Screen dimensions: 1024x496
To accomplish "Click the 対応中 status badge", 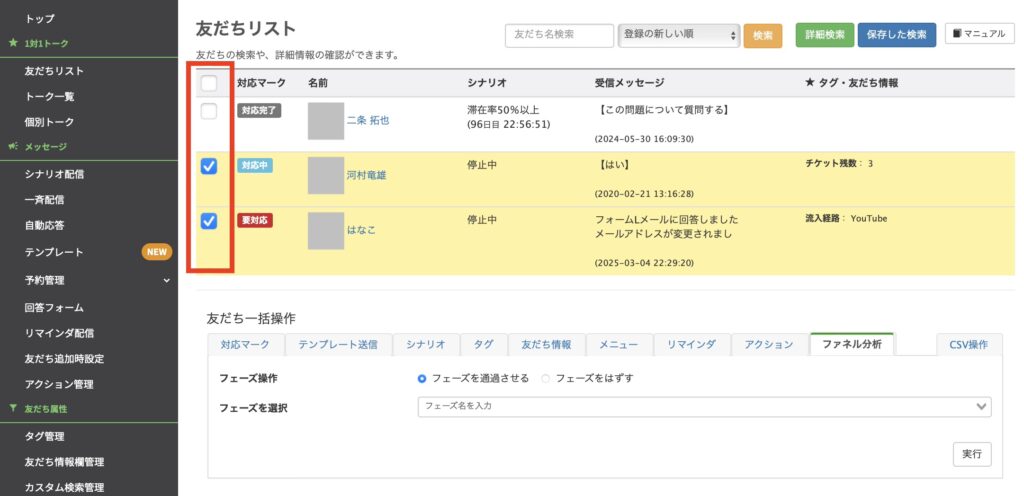I will click(254, 166).
